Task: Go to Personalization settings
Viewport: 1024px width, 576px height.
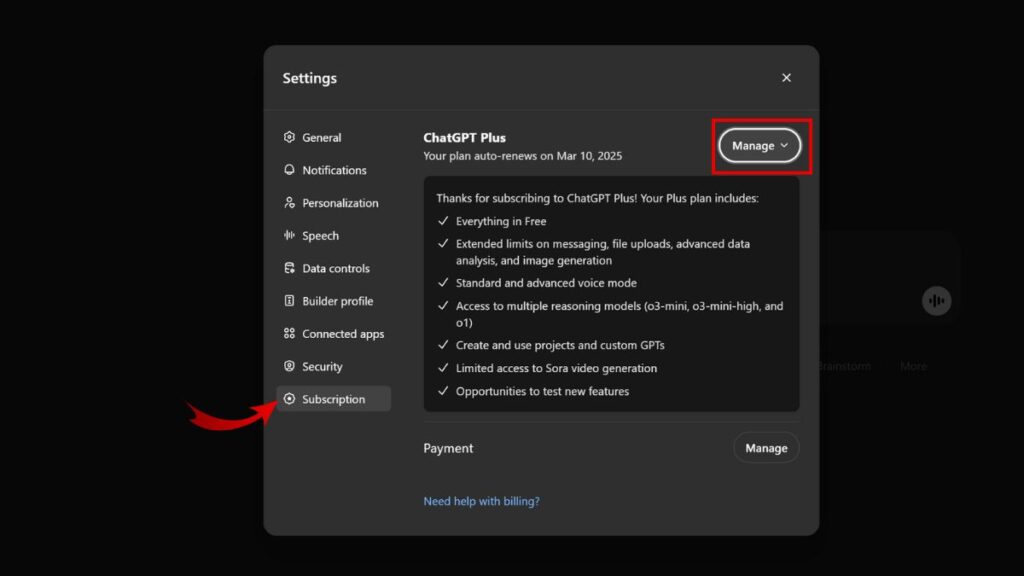Action: (334, 202)
